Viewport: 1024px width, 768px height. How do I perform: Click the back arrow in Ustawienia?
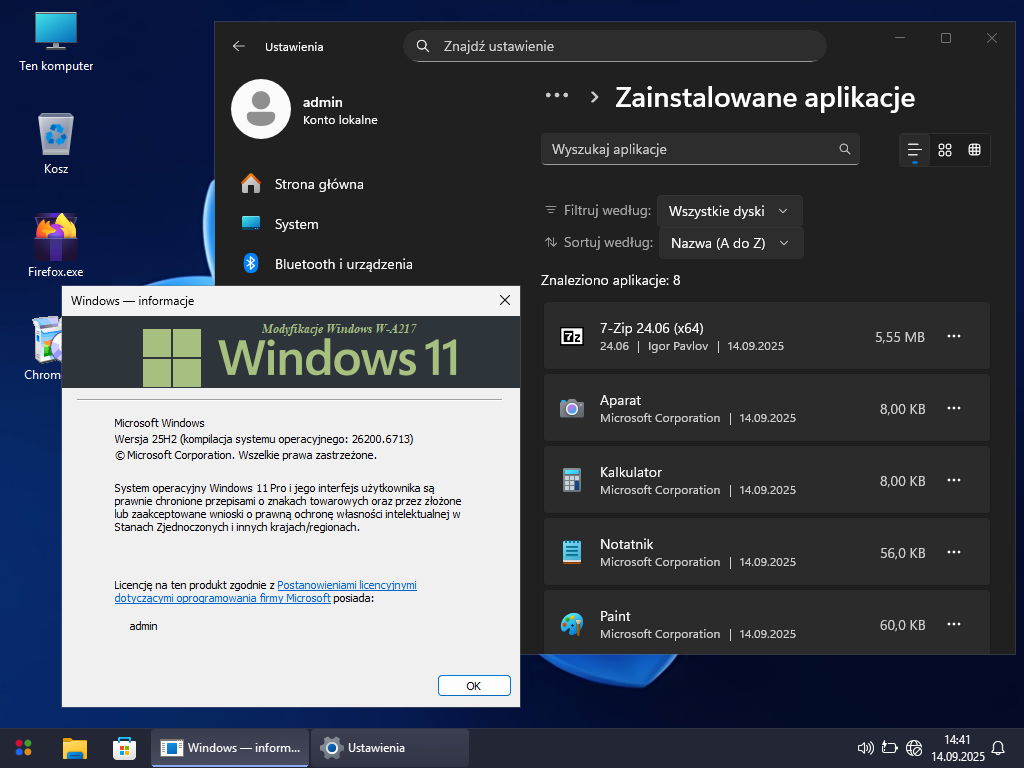pyautogui.click(x=239, y=46)
